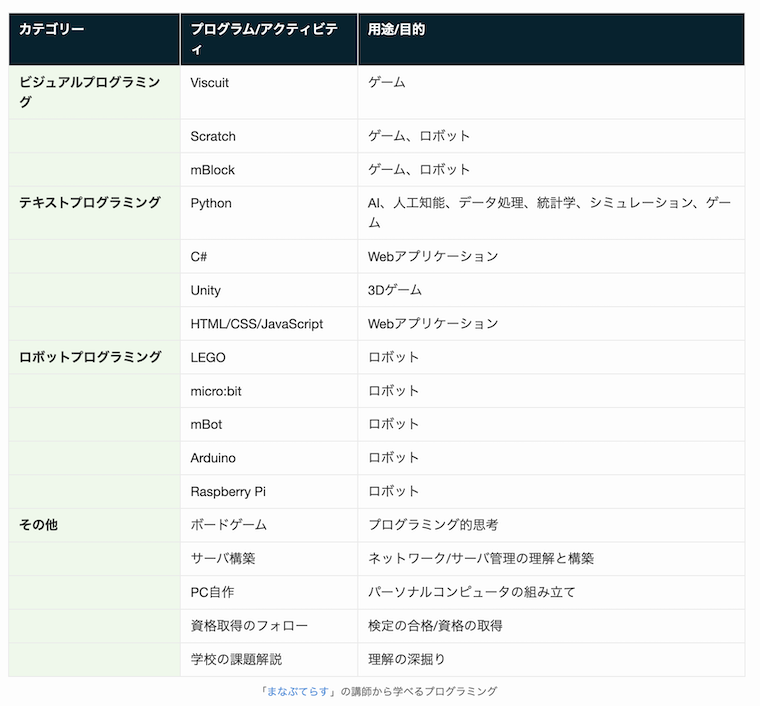The image size is (760, 706).
Task: Select the 検定の合格/資格の取得 cell
Action: [551, 626]
